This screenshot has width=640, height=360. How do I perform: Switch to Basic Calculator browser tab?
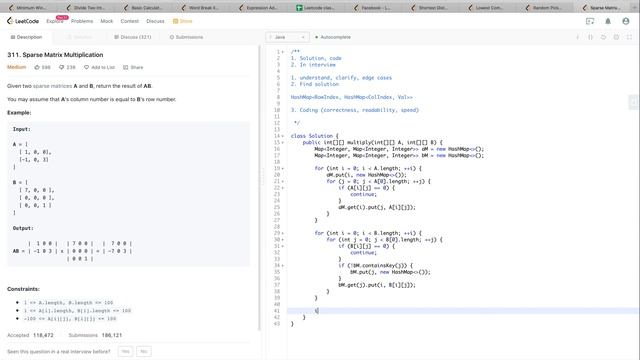(x=144, y=7)
